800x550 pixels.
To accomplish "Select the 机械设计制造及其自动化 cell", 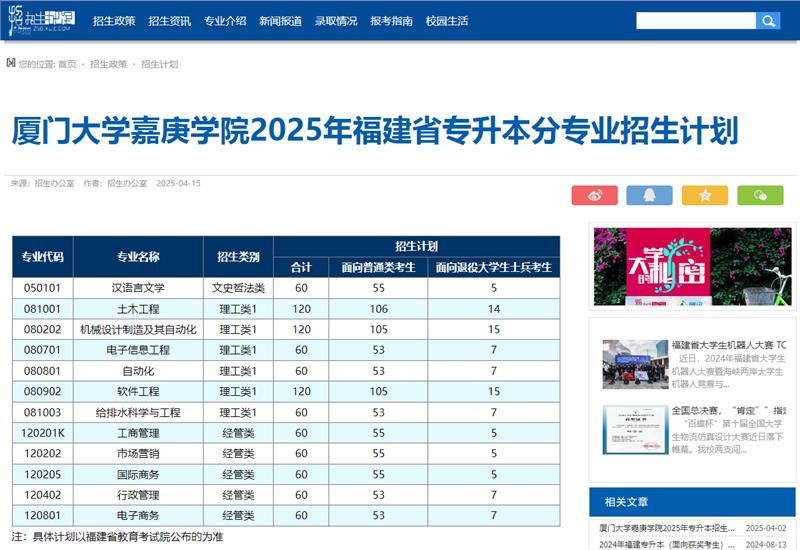I will (x=138, y=330).
